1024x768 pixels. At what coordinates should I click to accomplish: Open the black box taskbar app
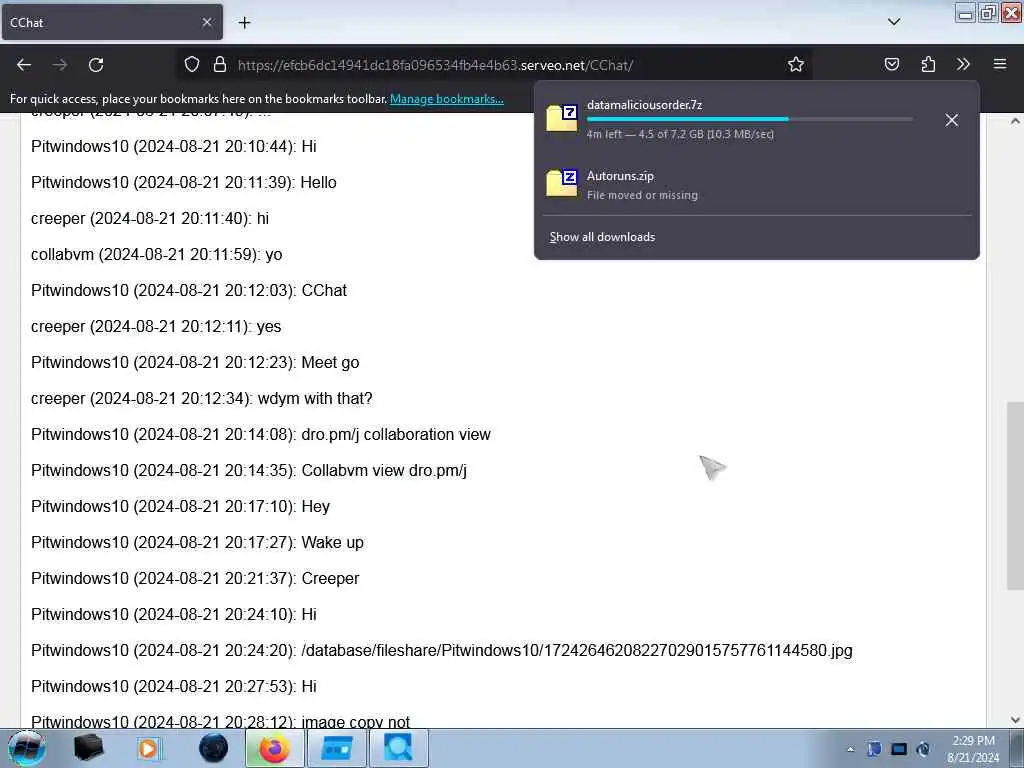click(88, 748)
